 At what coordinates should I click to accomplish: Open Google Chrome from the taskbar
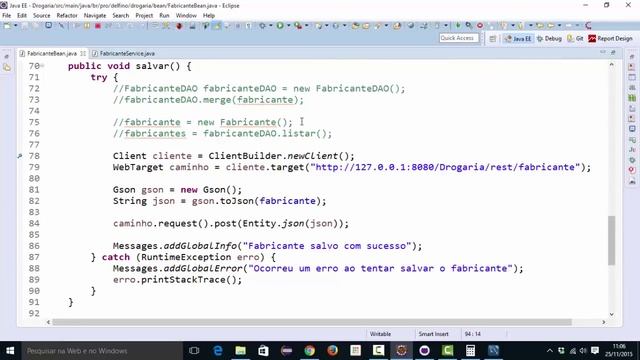pyautogui.click(x=309, y=351)
